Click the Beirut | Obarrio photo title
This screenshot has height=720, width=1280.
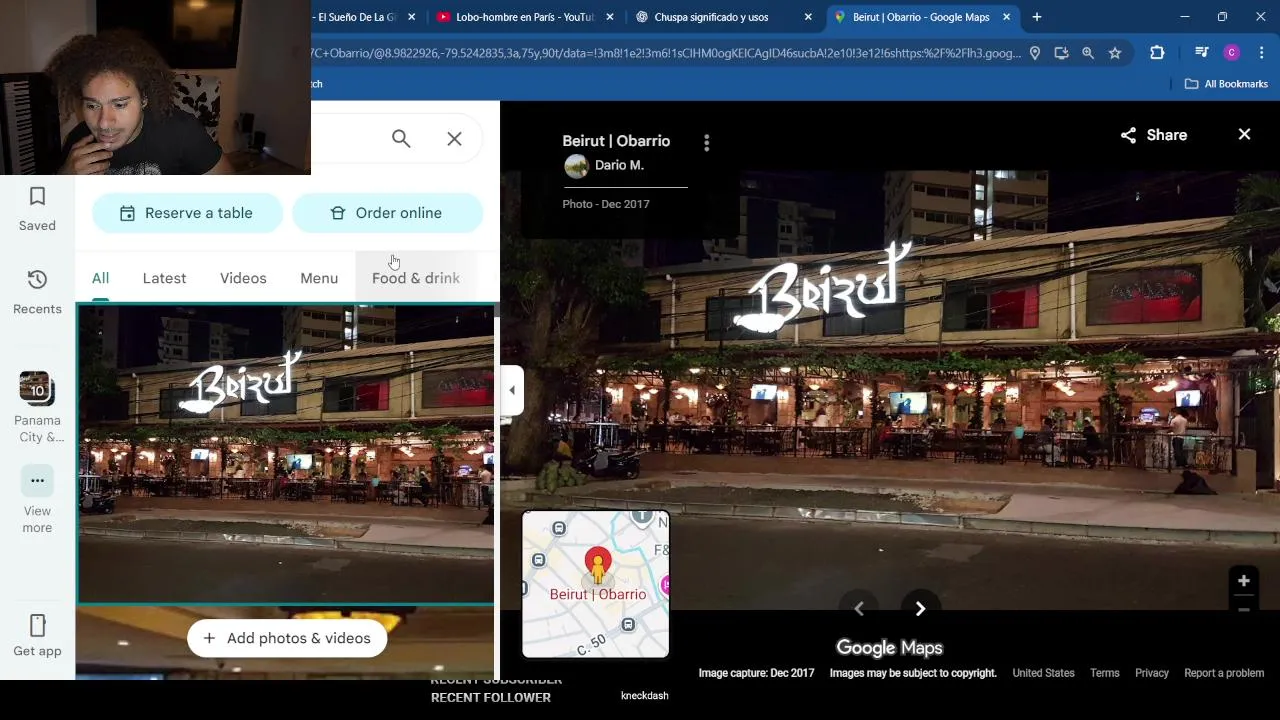pyautogui.click(x=616, y=141)
